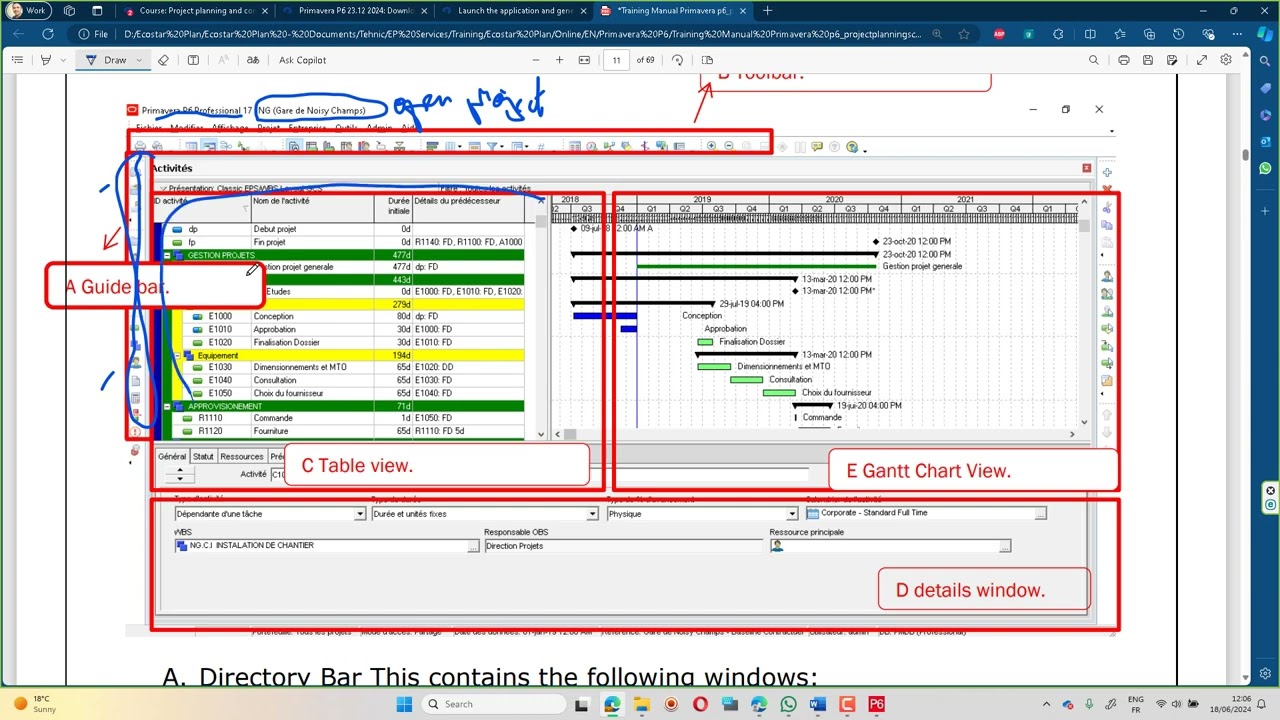Open the Work profile menu
Image resolution: width=1280 pixels, height=720 pixels.
pos(29,11)
